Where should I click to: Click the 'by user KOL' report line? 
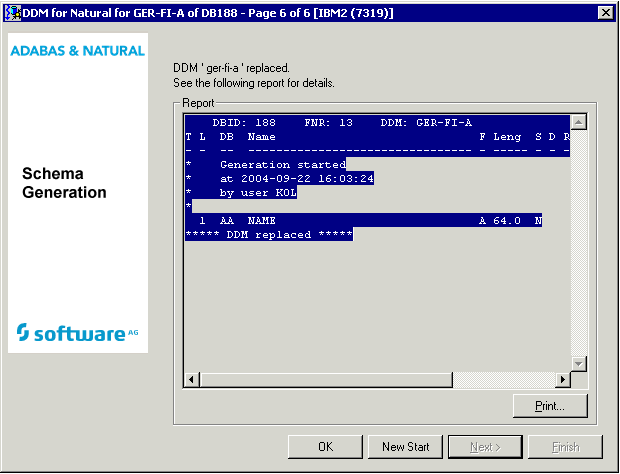pos(257,192)
